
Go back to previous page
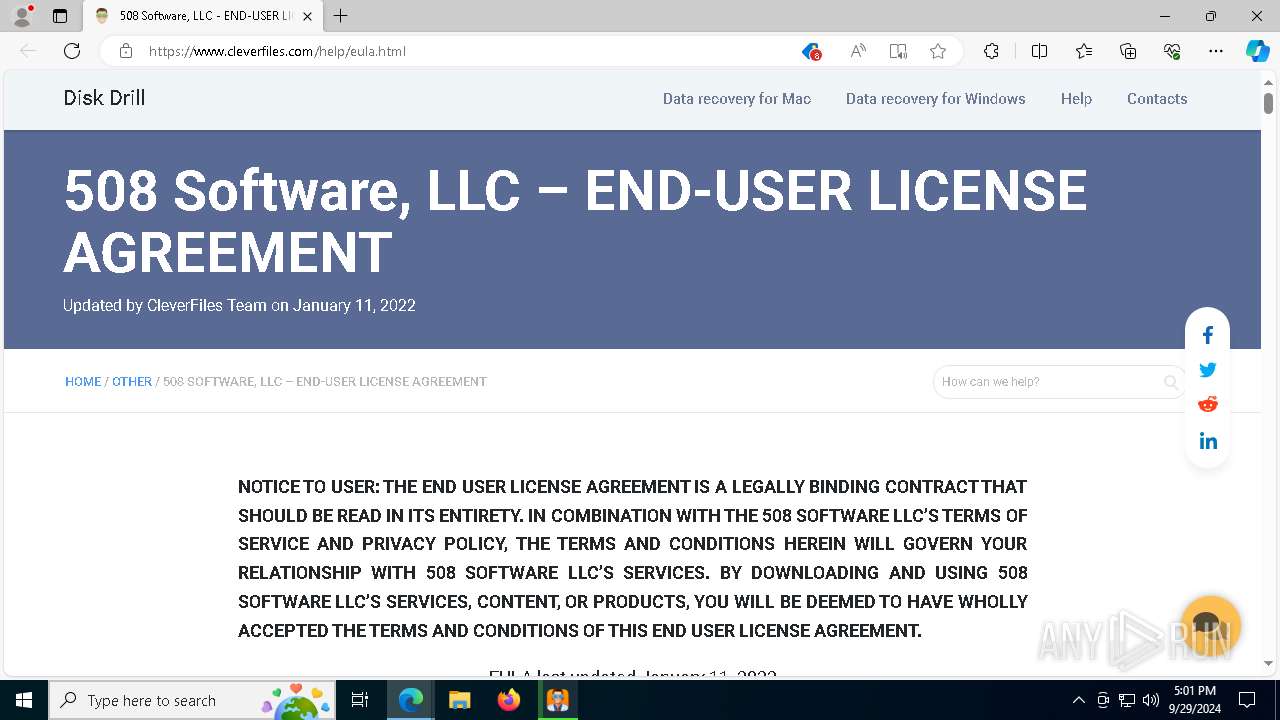[28, 51]
